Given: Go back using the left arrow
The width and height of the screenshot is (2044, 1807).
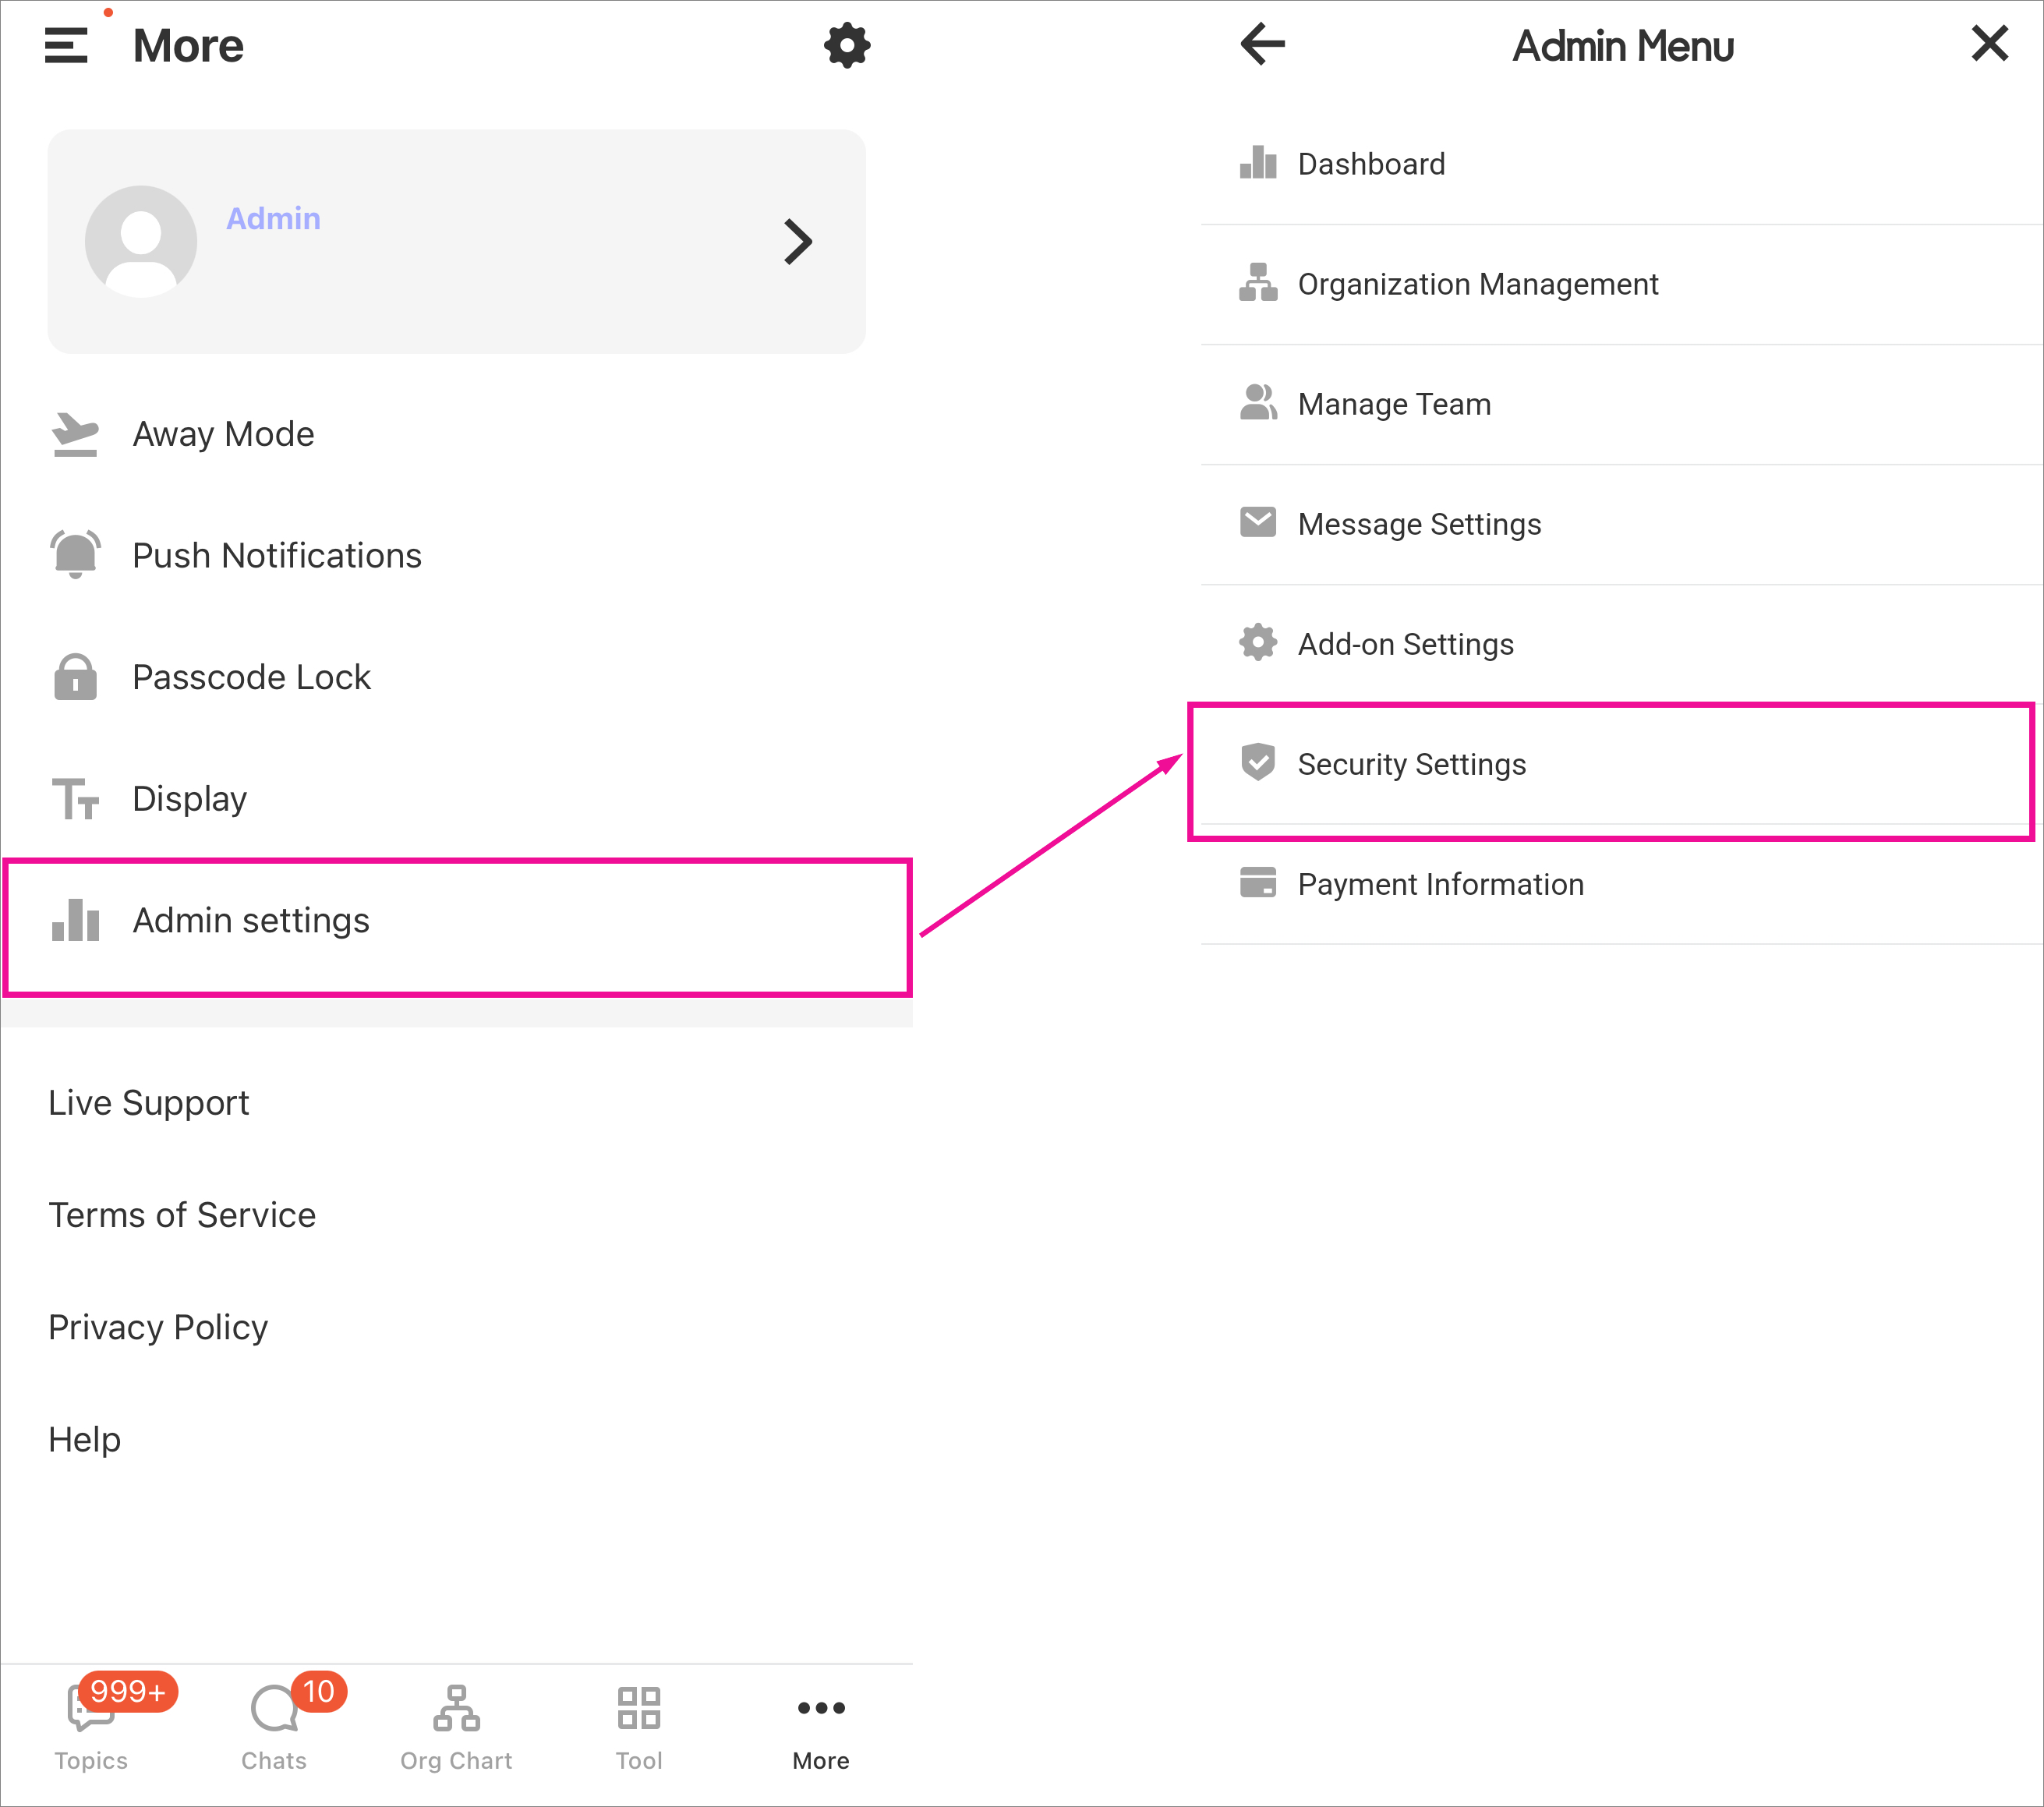Looking at the screenshot, I should 1262,44.
